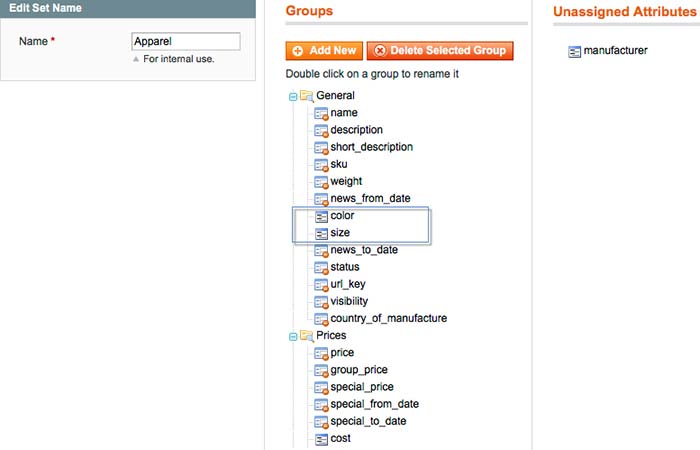The height and width of the screenshot is (450, 700).
Task: Select the size attribute icon
Action: pos(321,233)
